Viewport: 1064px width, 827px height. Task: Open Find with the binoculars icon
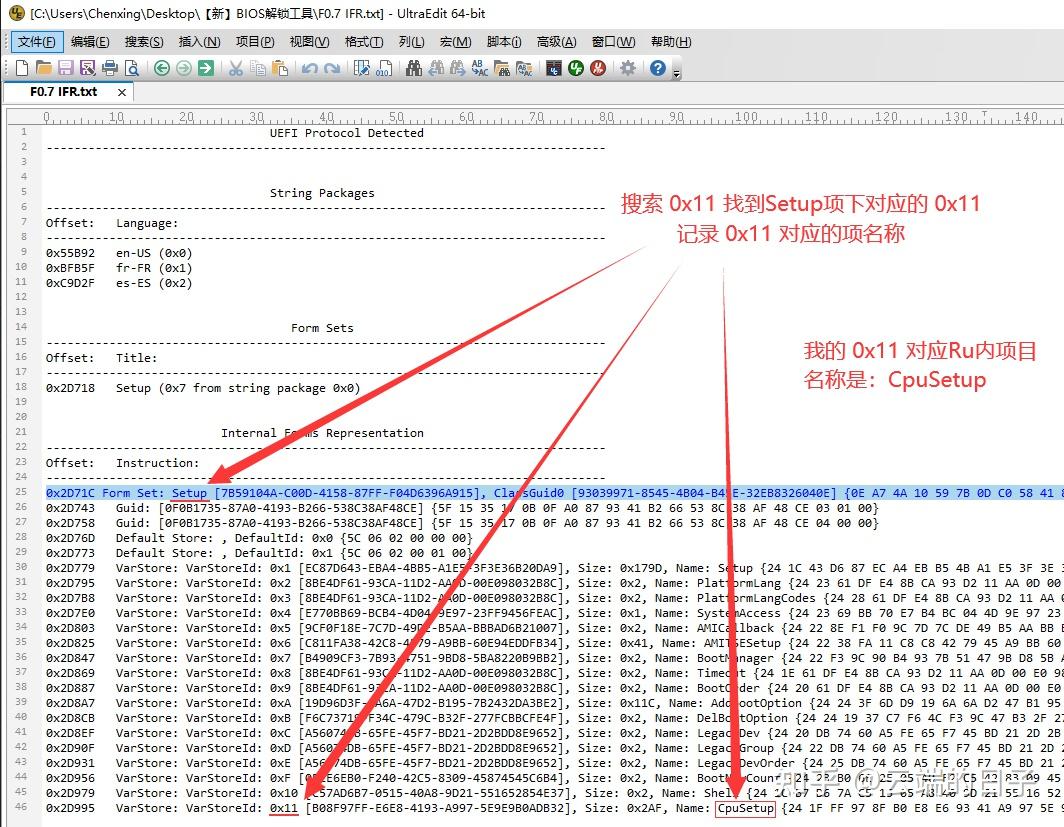point(414,68)
